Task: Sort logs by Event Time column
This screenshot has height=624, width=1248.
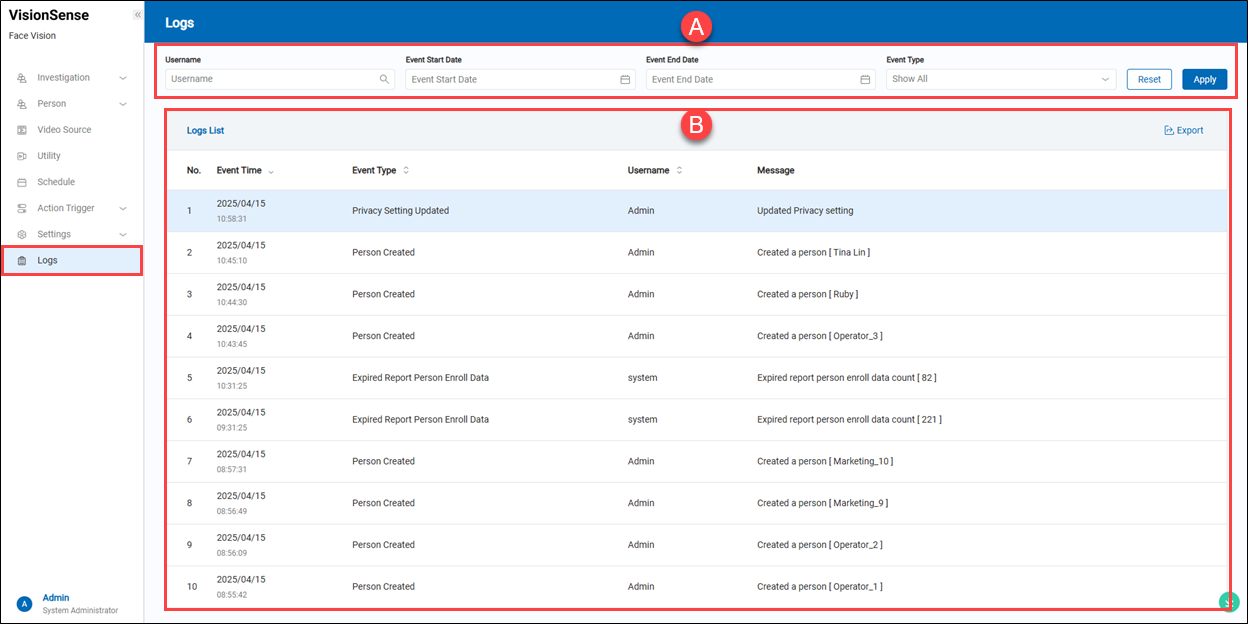Action: pyautogui.click(x=270, y=171)
